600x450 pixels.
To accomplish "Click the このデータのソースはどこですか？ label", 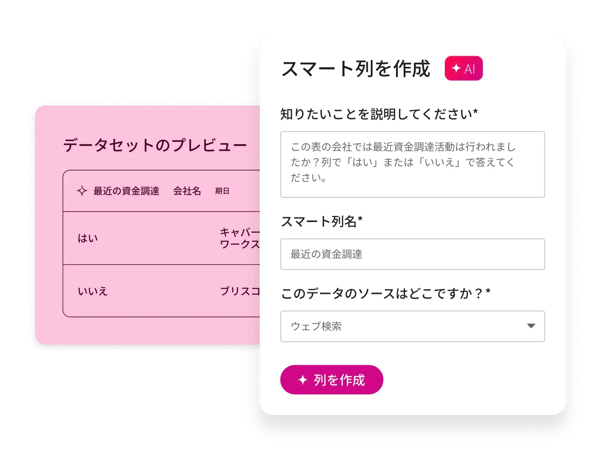I will pos(385,293).
